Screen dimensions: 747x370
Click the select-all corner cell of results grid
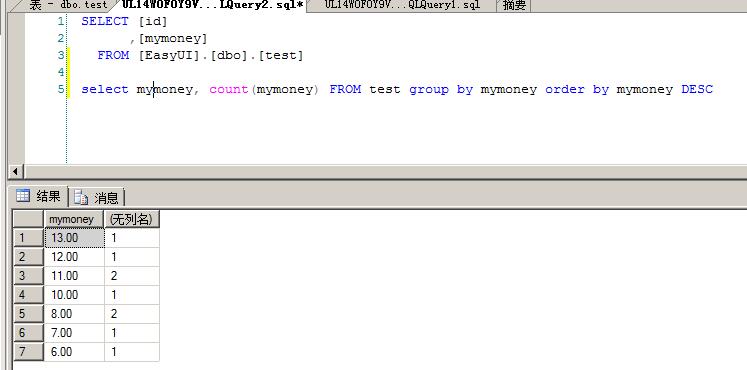tap(28, 219)
